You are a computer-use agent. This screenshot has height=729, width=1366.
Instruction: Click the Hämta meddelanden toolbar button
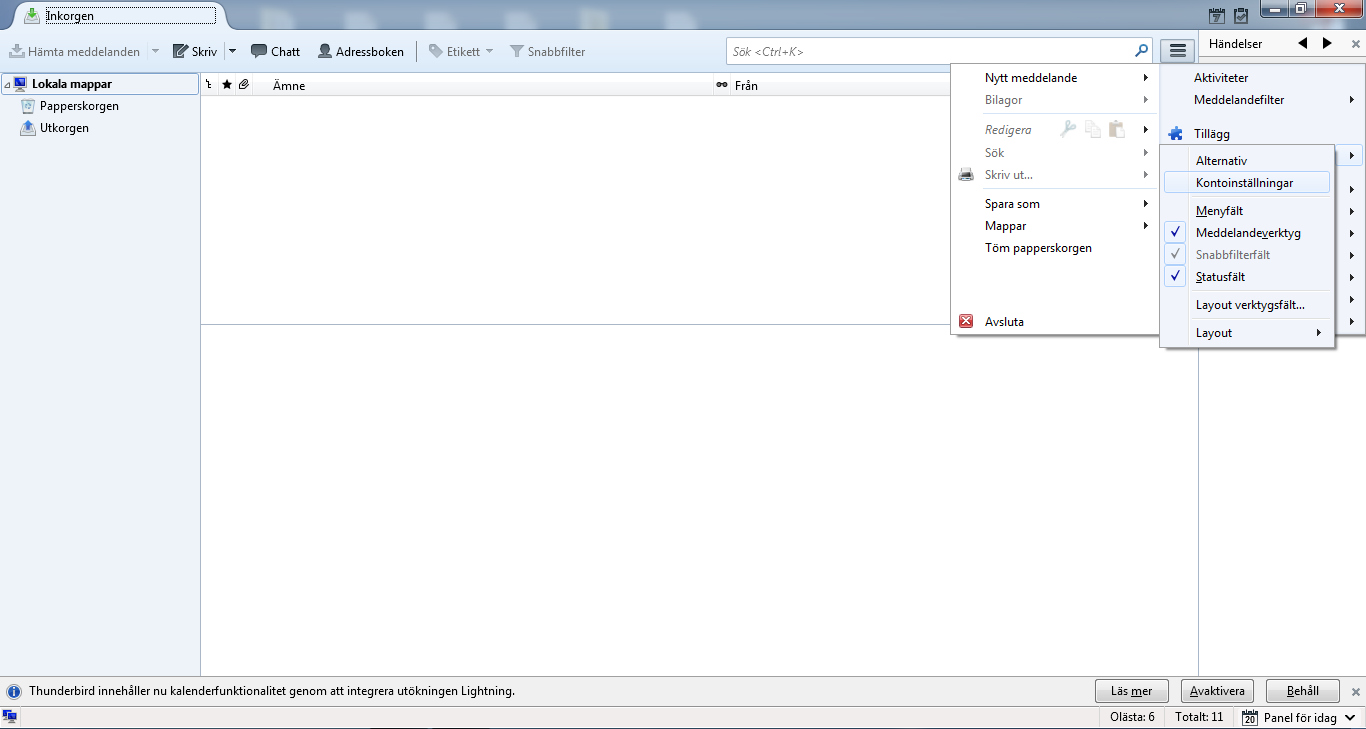(x=75, y=51)
